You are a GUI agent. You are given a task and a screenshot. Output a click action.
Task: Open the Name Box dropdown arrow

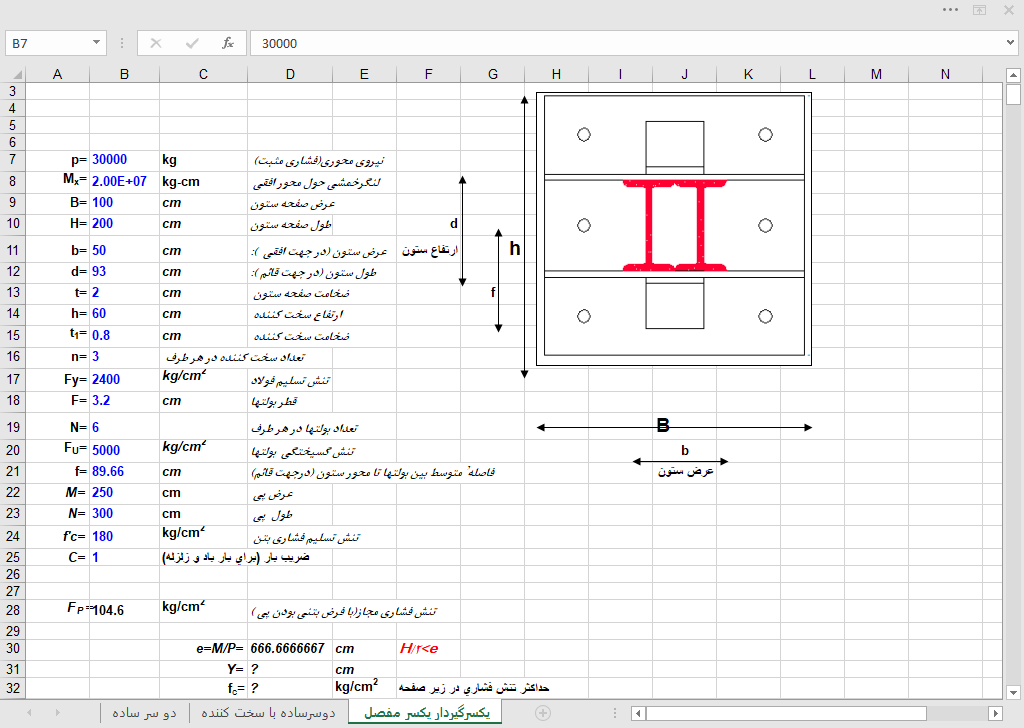96,43
